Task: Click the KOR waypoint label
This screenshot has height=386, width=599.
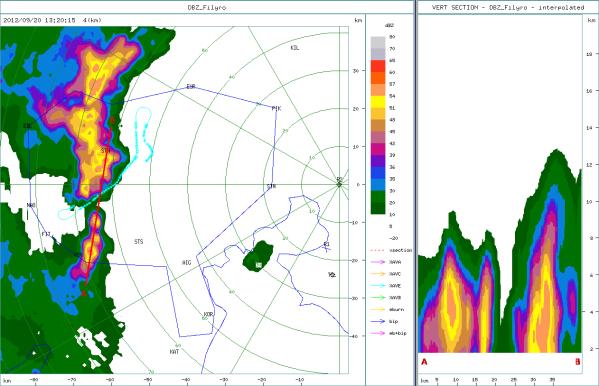Action: click(208, 315)
